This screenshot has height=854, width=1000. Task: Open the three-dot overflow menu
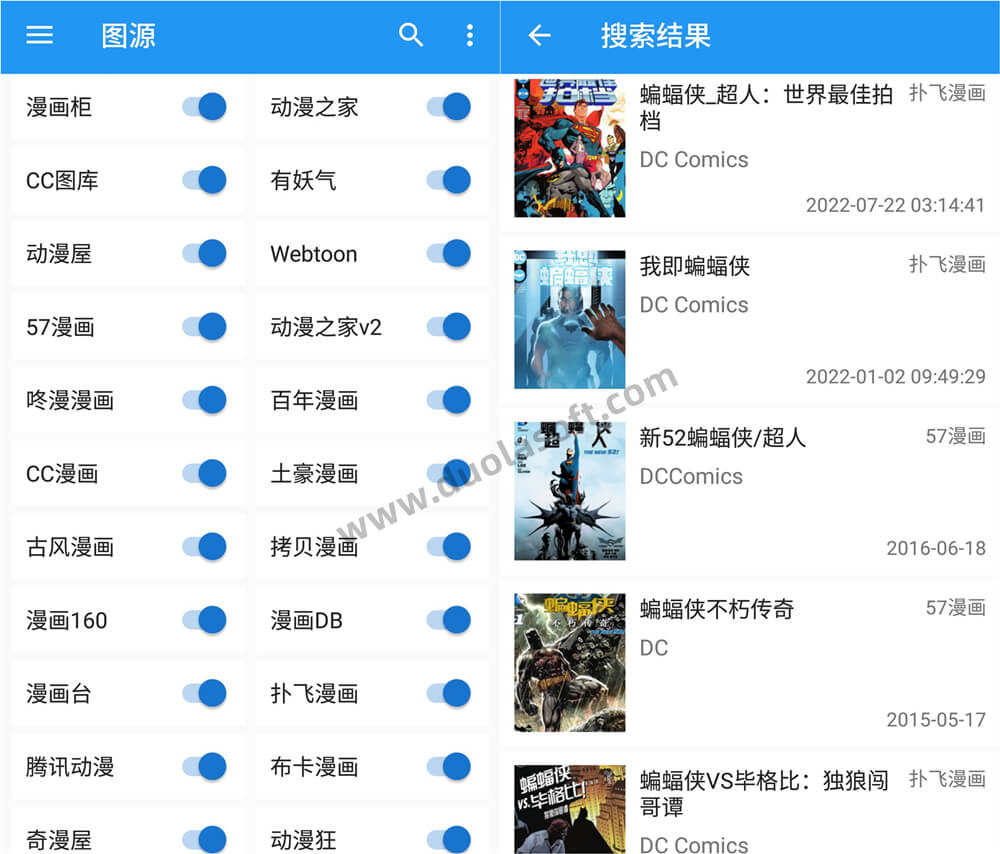pyautogui.click(x=469, y=35)
